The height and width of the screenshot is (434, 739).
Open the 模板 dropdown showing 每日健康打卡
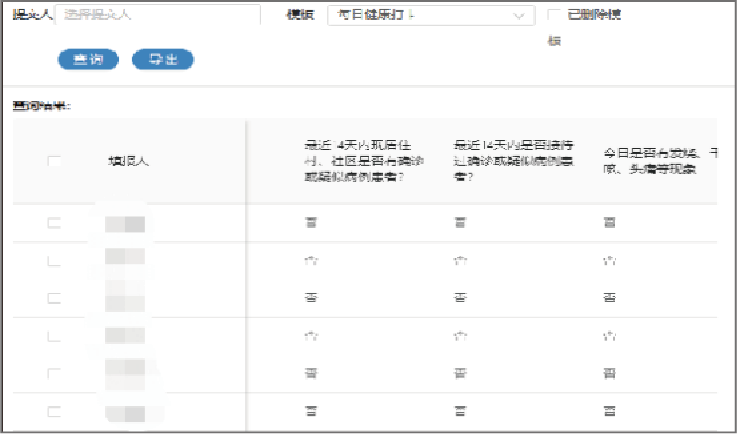(420, 16)
